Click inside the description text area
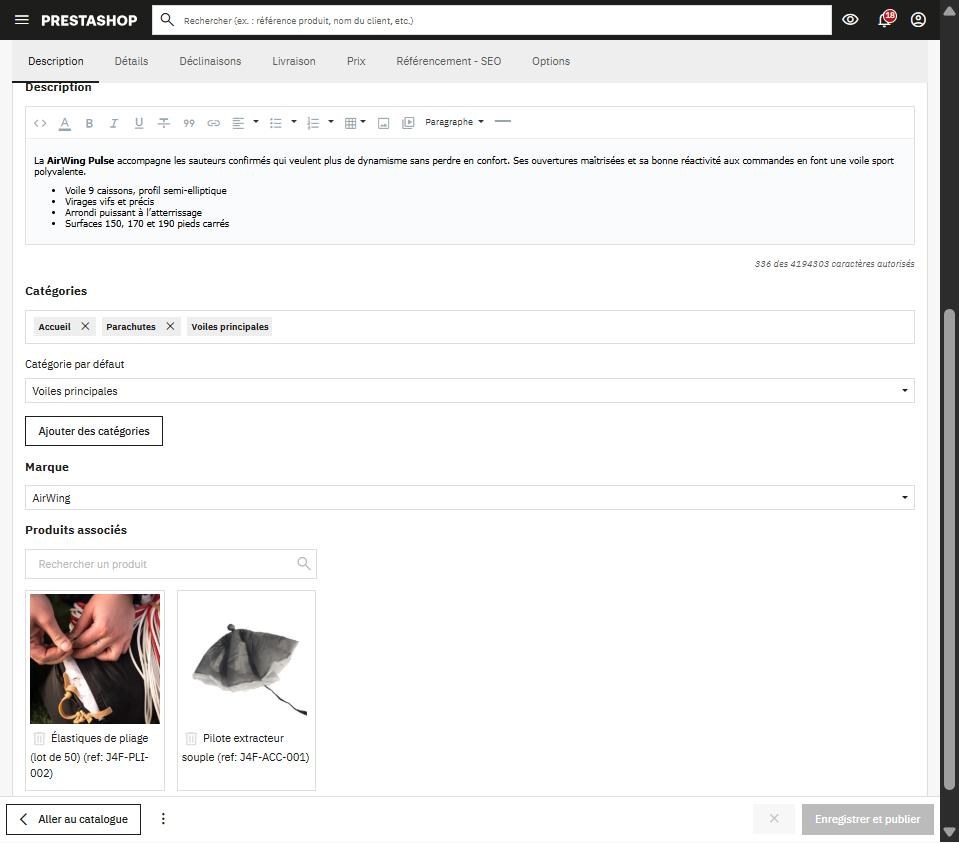The image size is (959, 843). tap(470, 191)
